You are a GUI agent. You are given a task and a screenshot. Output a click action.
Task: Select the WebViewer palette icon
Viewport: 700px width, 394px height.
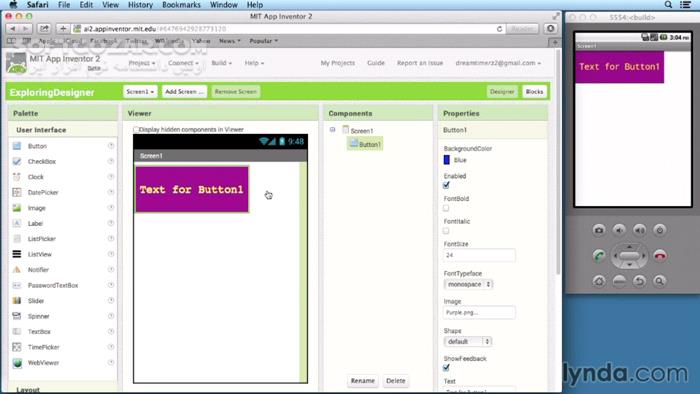tap(17, 363)
